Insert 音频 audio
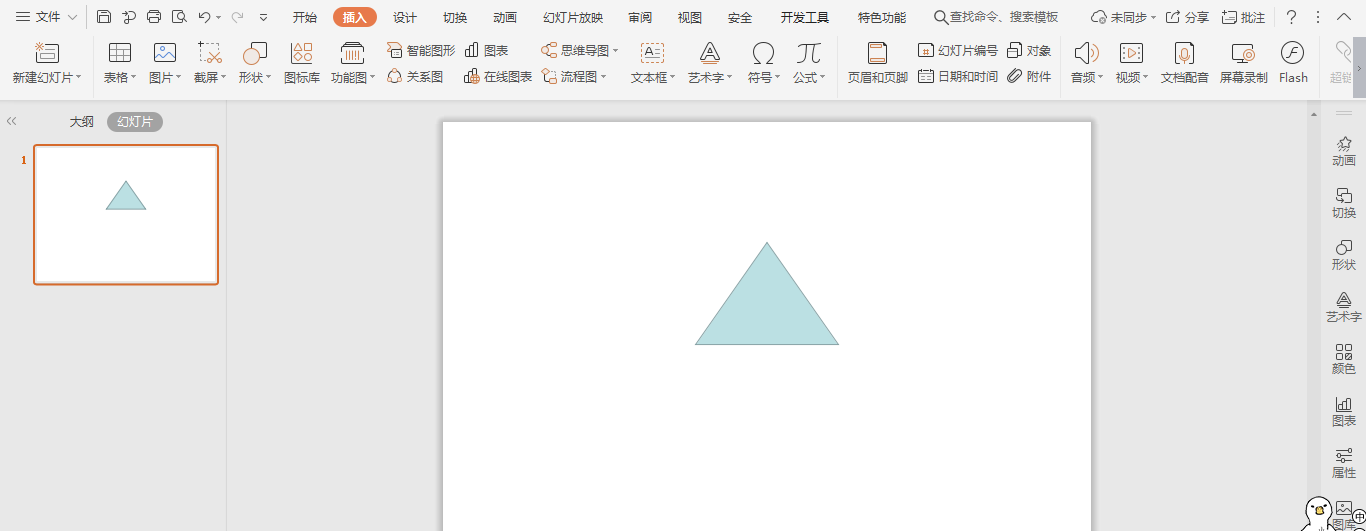Screen dimensions: 1366x531 [x=1087, y=62]
